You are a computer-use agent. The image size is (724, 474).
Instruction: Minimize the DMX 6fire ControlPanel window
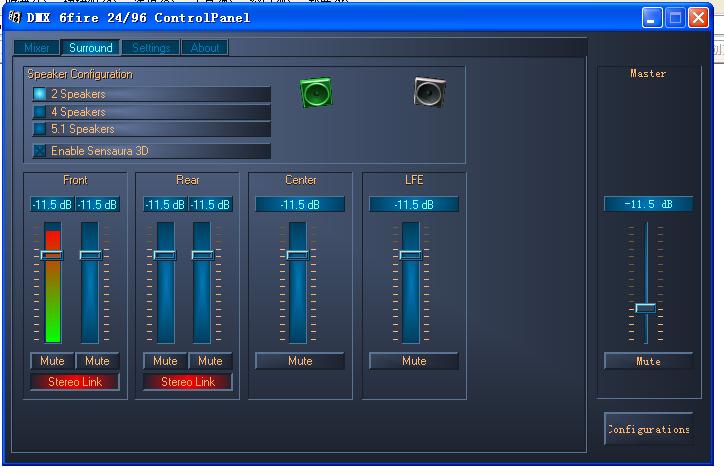652,18
